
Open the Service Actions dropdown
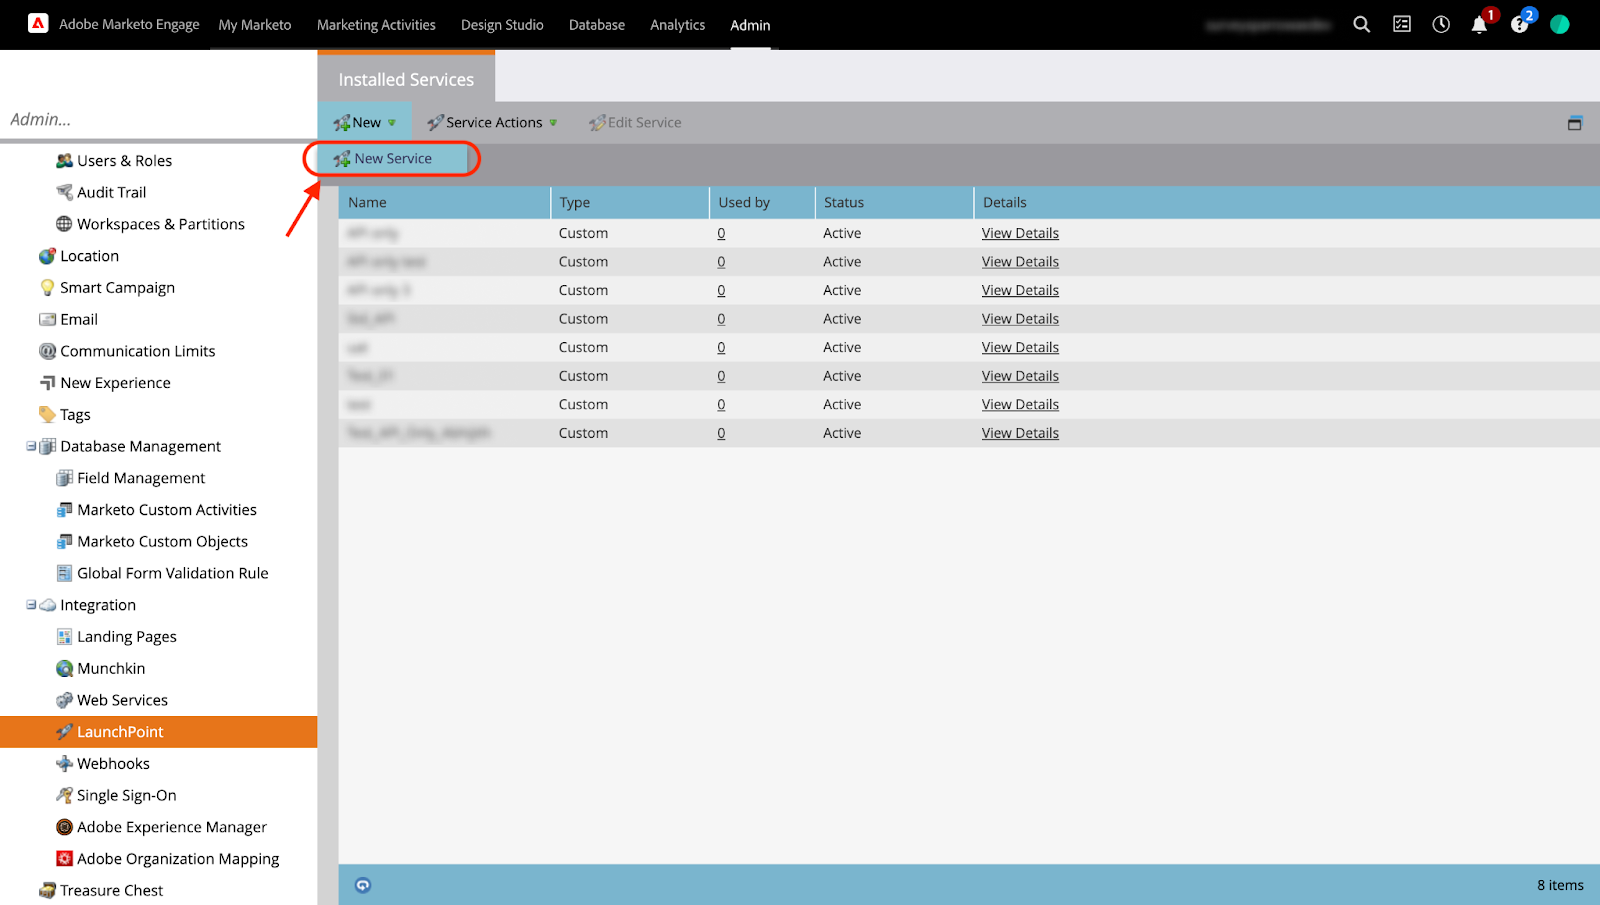[x=493, y=123]
